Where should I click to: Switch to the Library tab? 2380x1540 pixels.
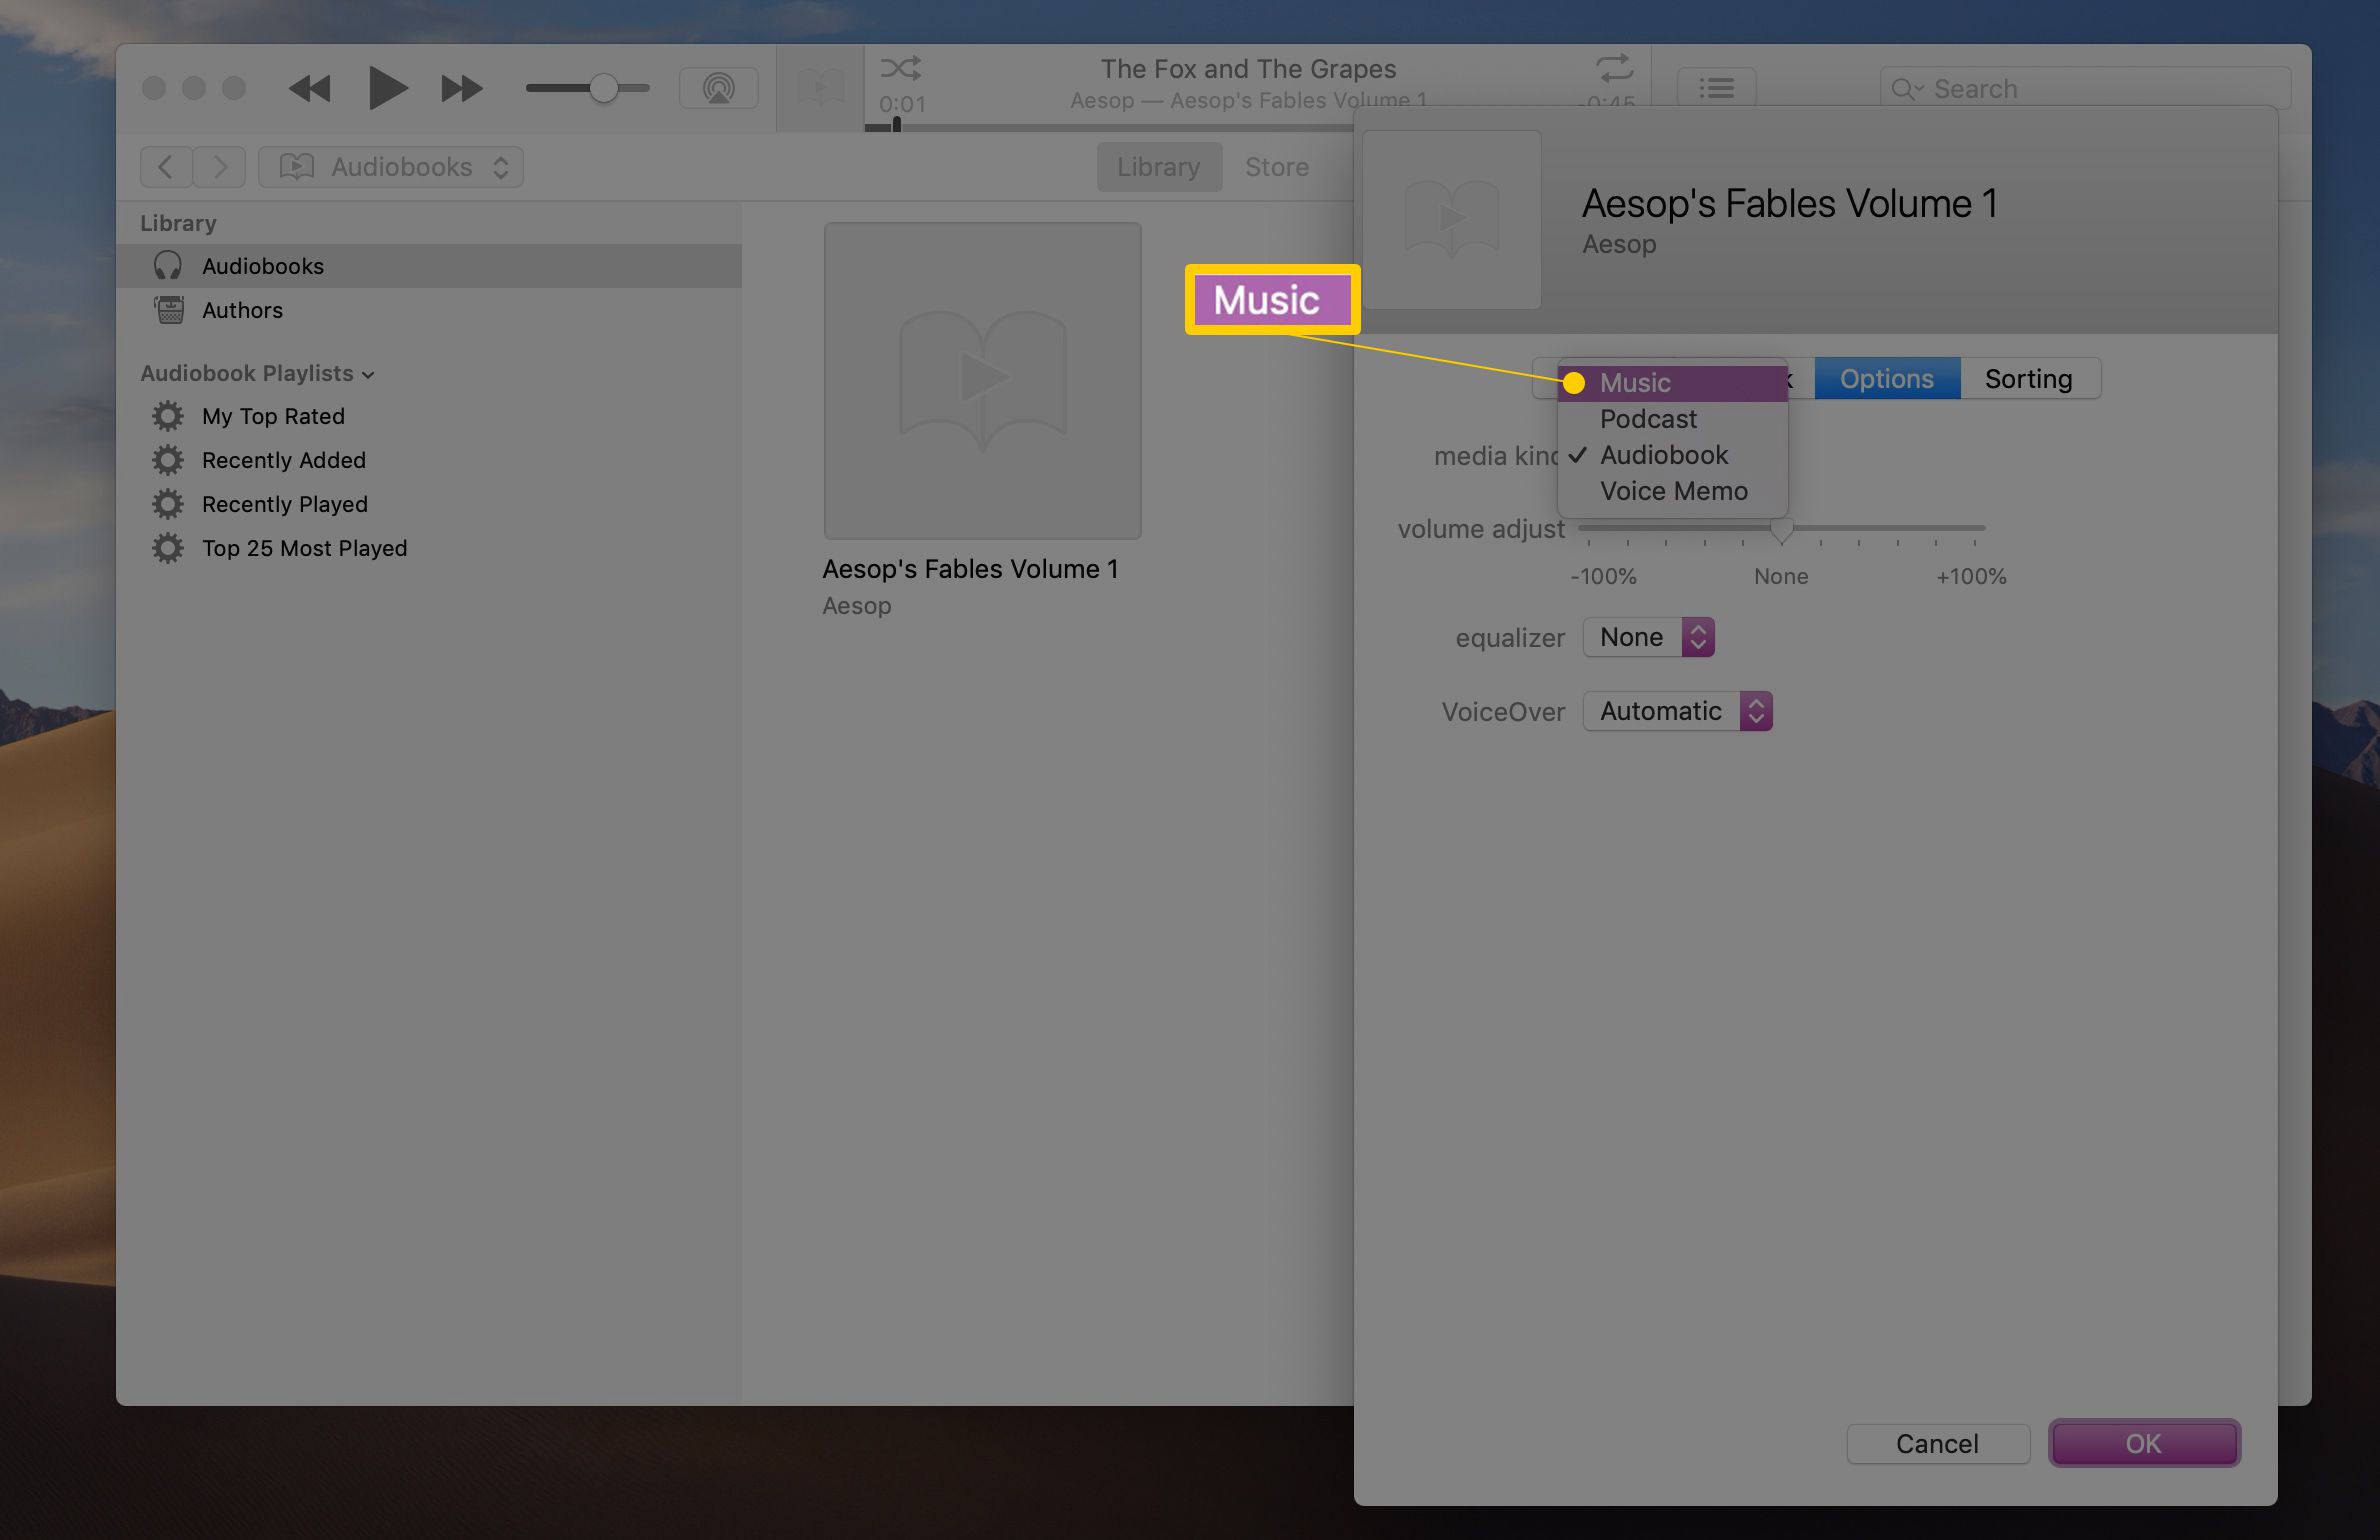point(1158,166)
